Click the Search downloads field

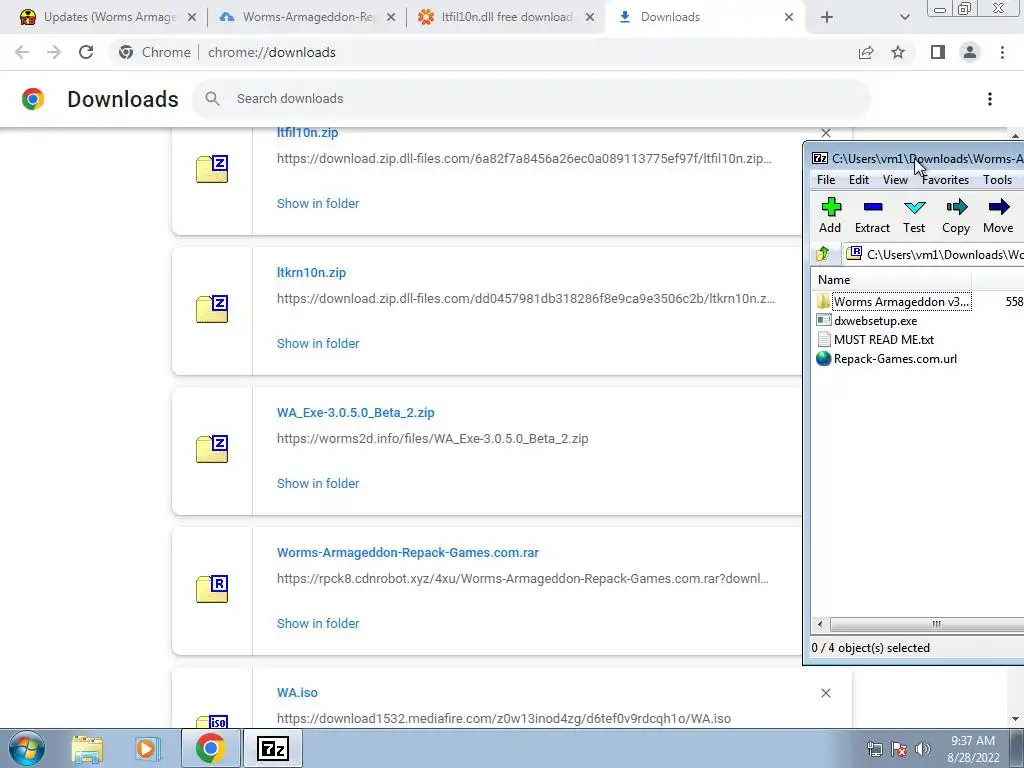click(531, 99)
